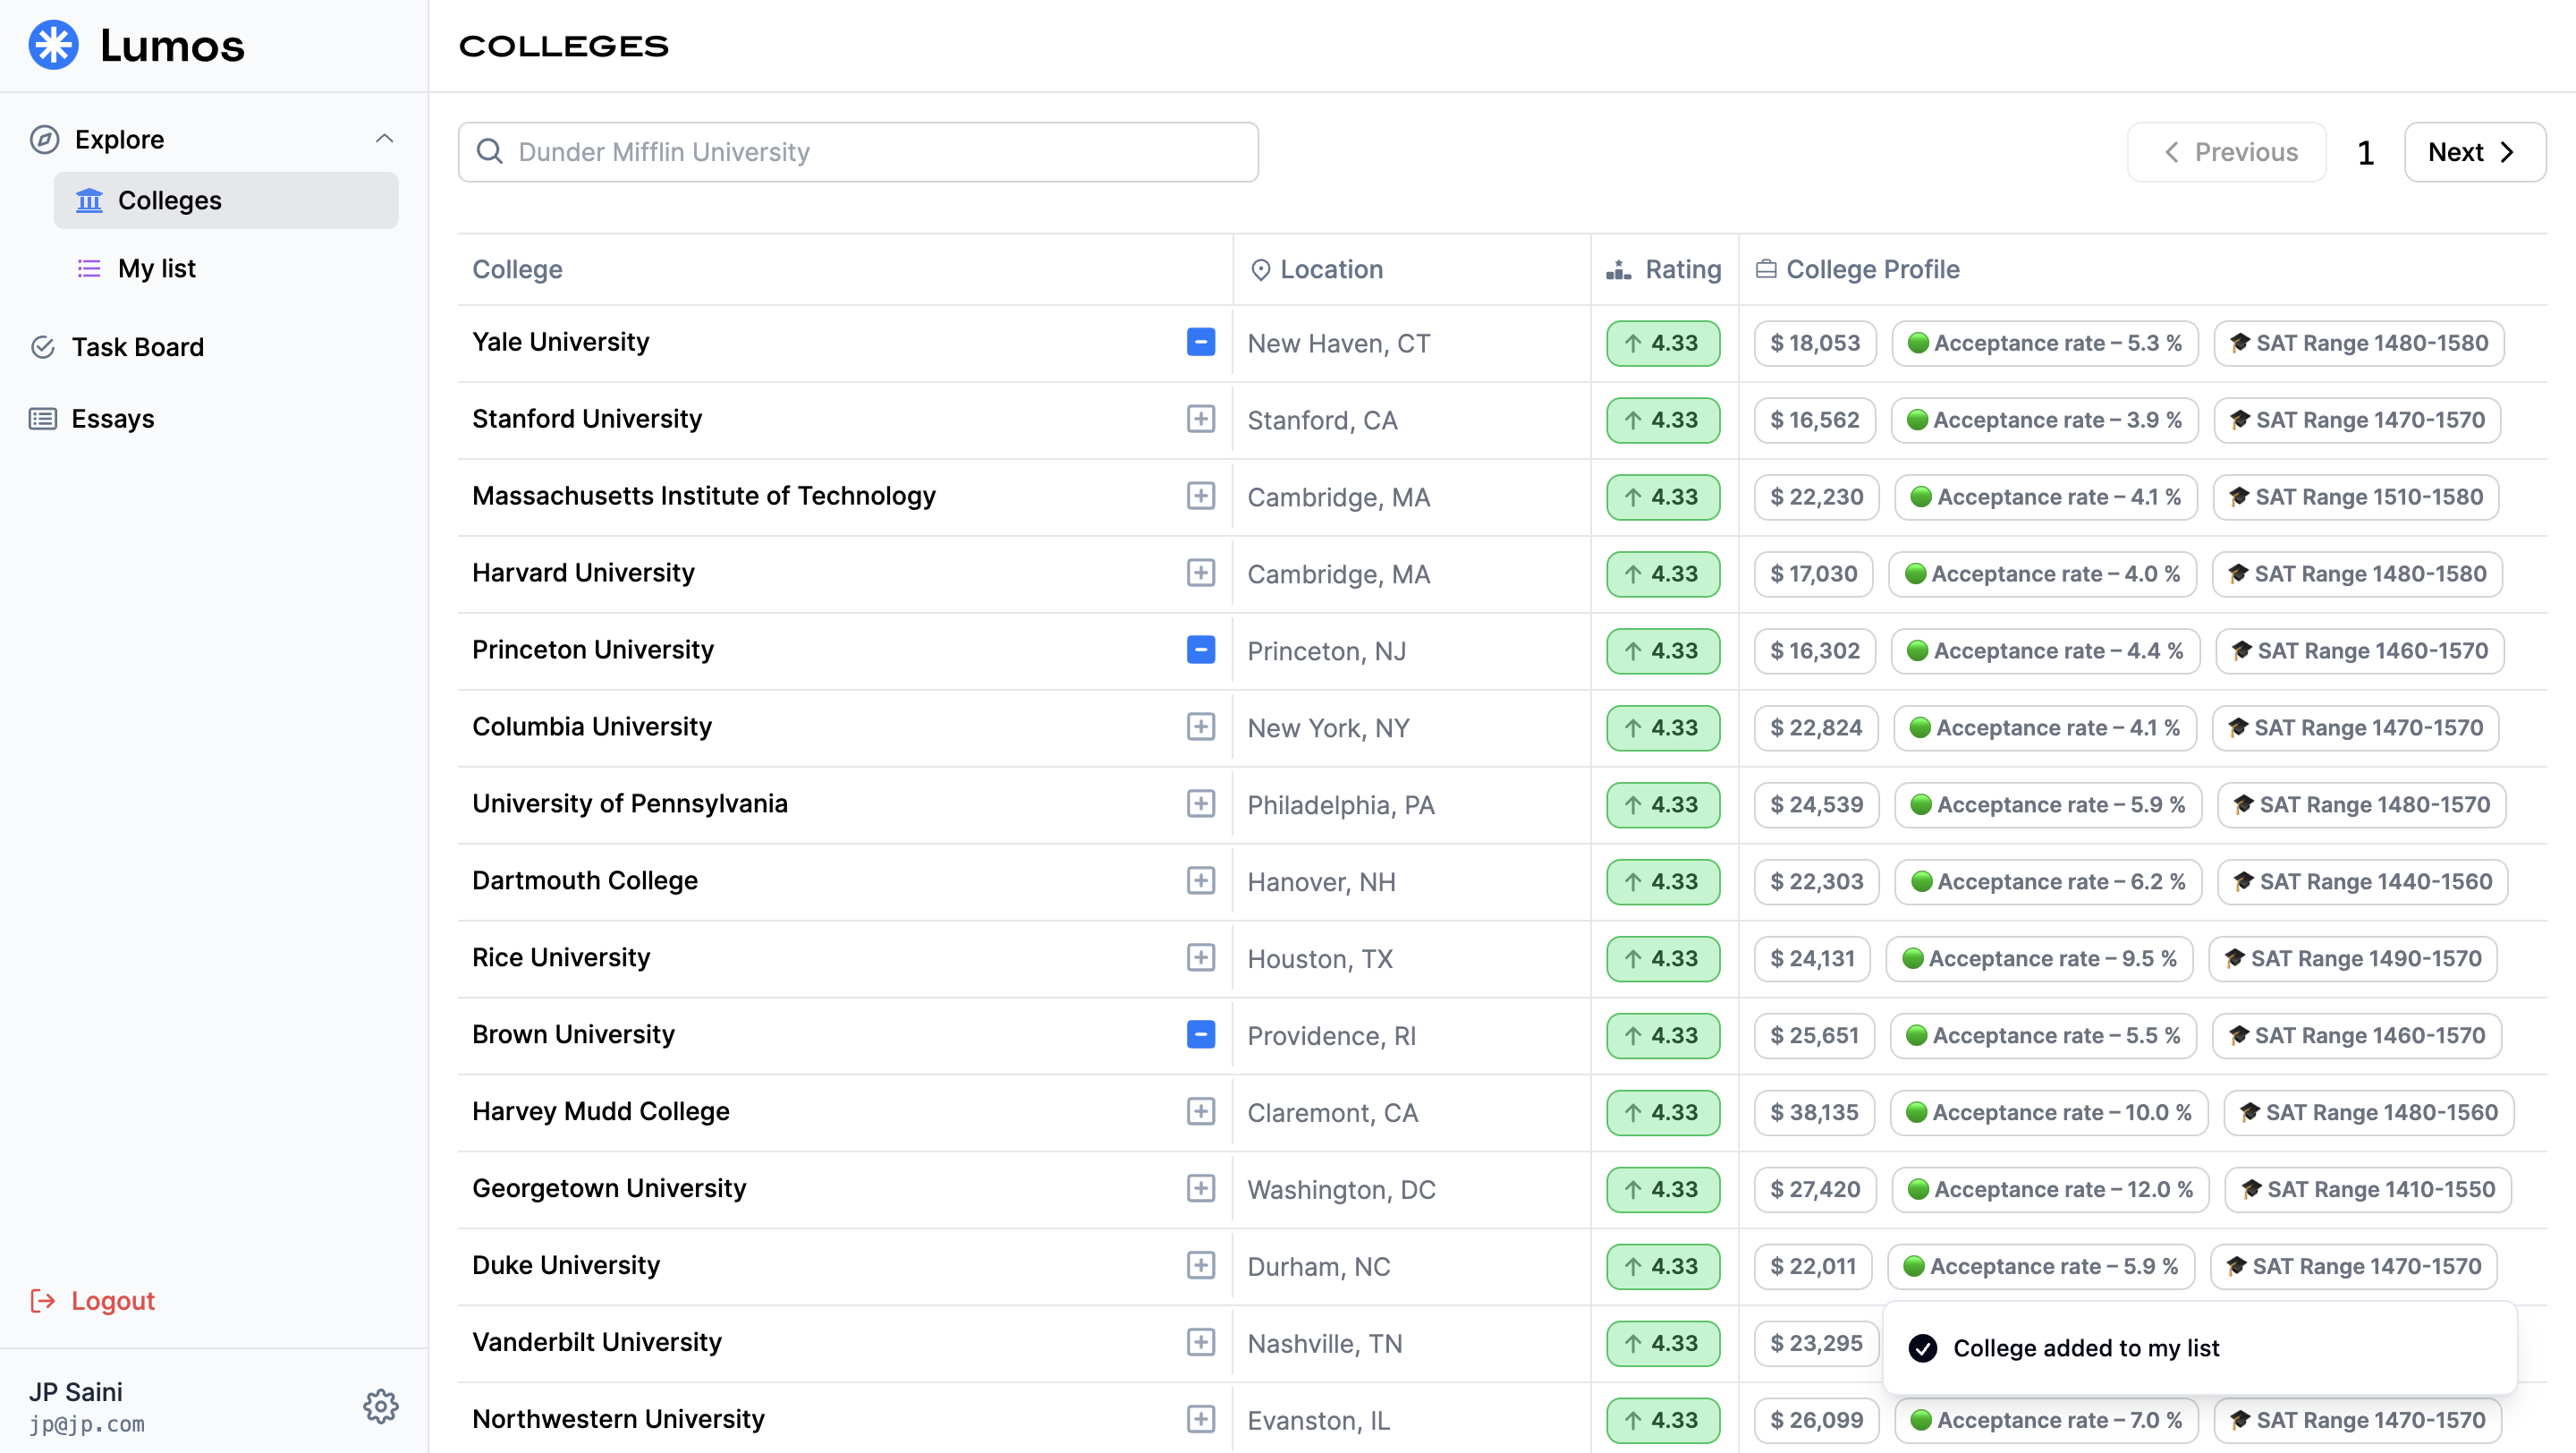Add Harvey Mudd College to my list
This screenshot has width=2576, height=1453.
(x=1200, y=1111)
